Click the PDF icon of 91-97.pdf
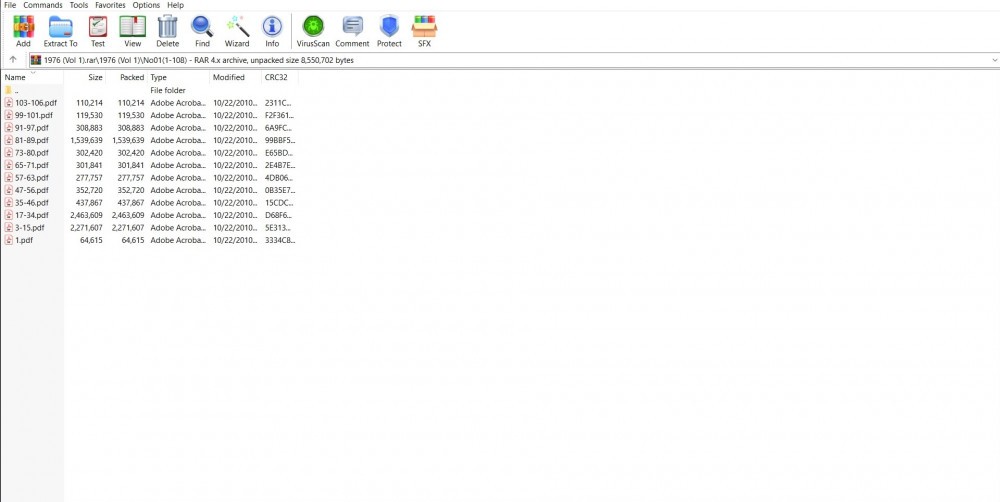This screenshot has height=502, width=1000. click(9, 128)
